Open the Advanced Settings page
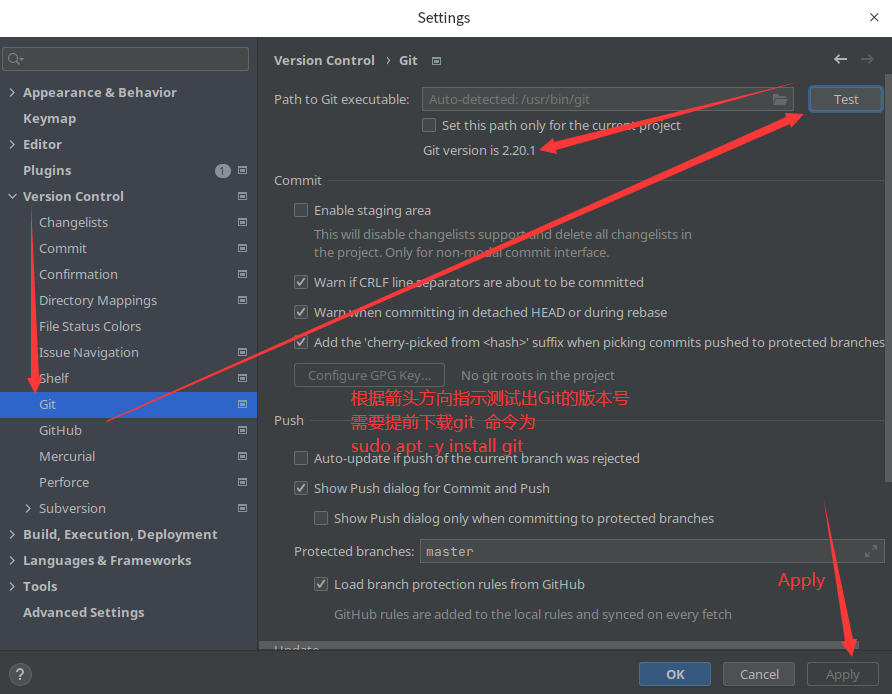 coord(84,612)
